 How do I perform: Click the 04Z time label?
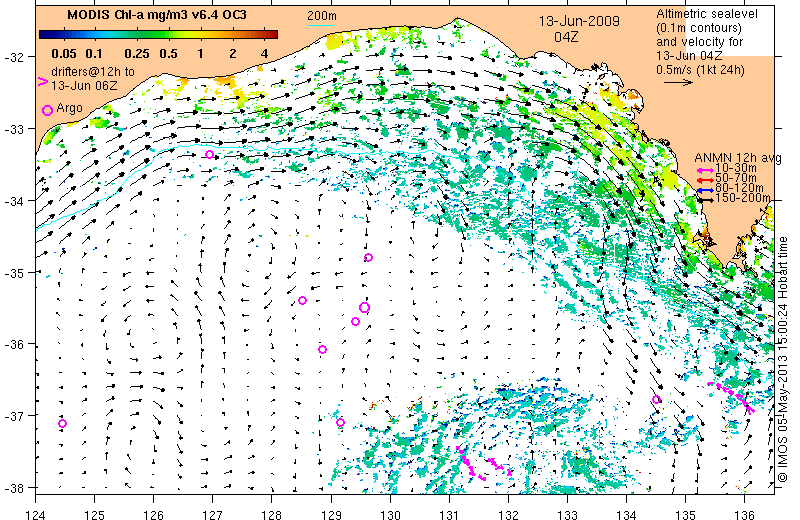[566, 37]
